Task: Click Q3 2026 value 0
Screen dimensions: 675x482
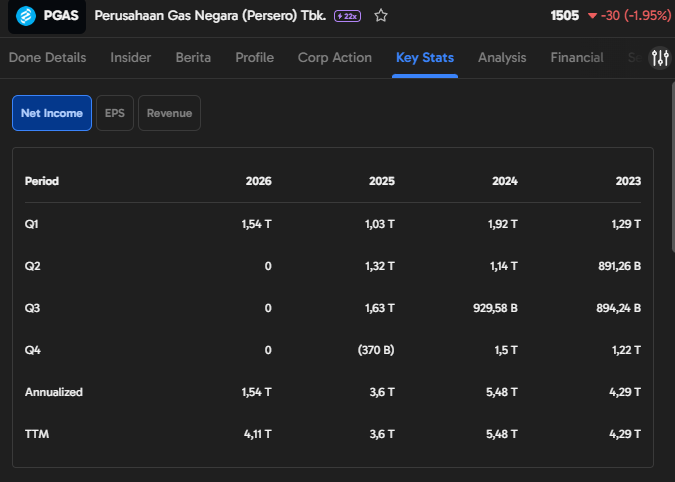Action: click(x=268, y=308)
